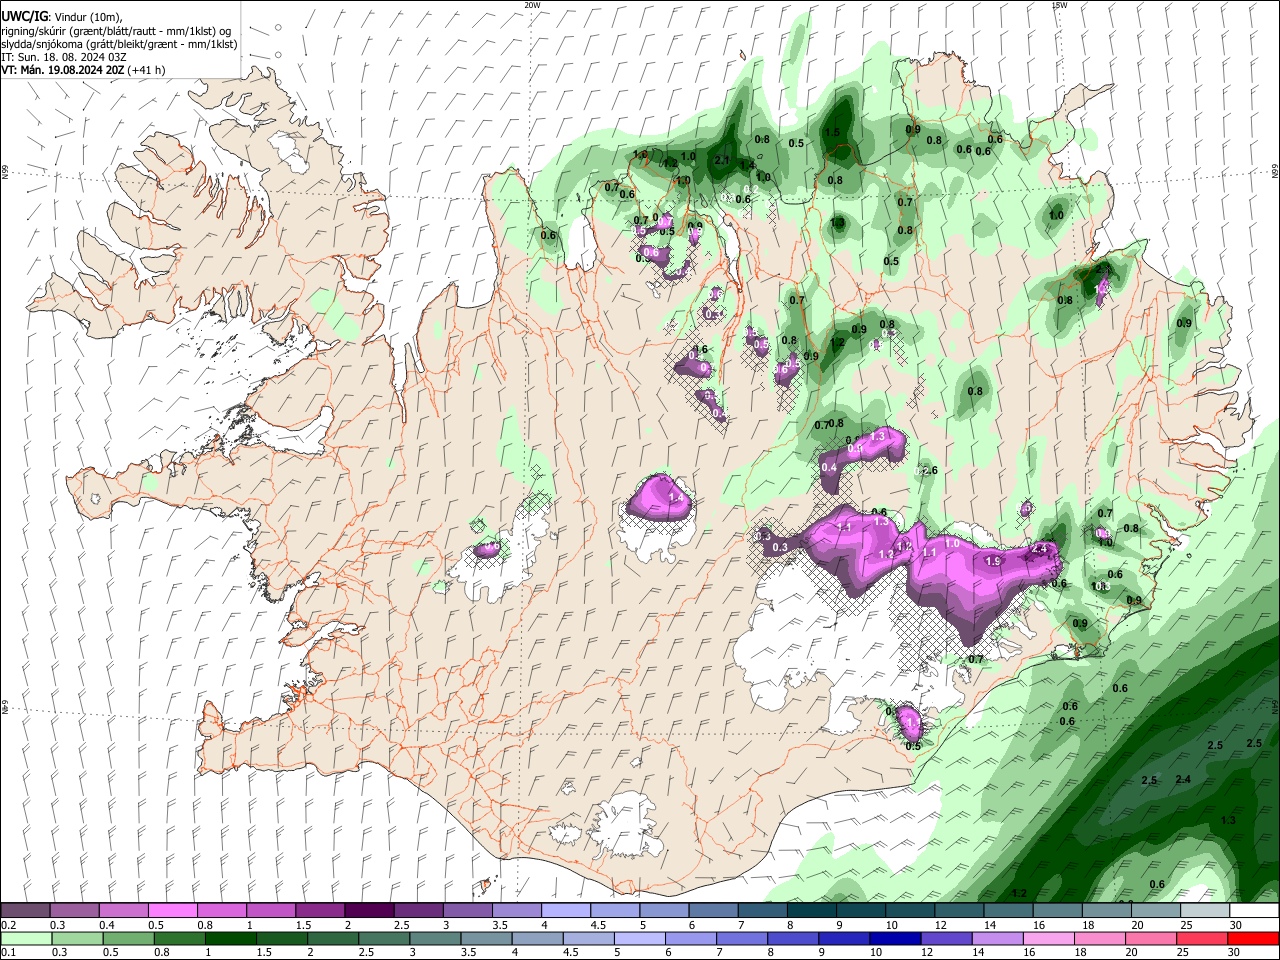
Task: Click the 2.6 precipitation value north of Vatnajökull
Action: tap(929, 471)
